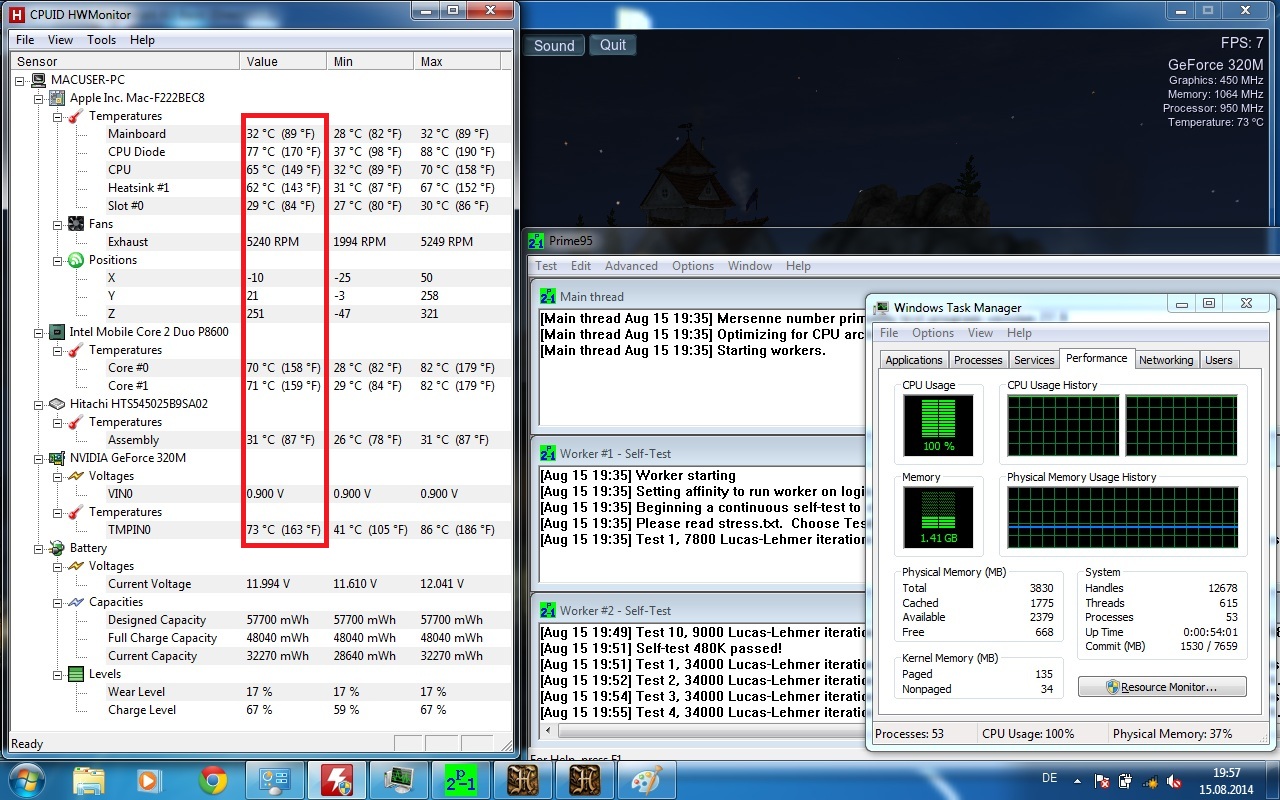Click the Quit button in the benchmark window
This screenshot has width=1280, height=800.
[613, 45]
